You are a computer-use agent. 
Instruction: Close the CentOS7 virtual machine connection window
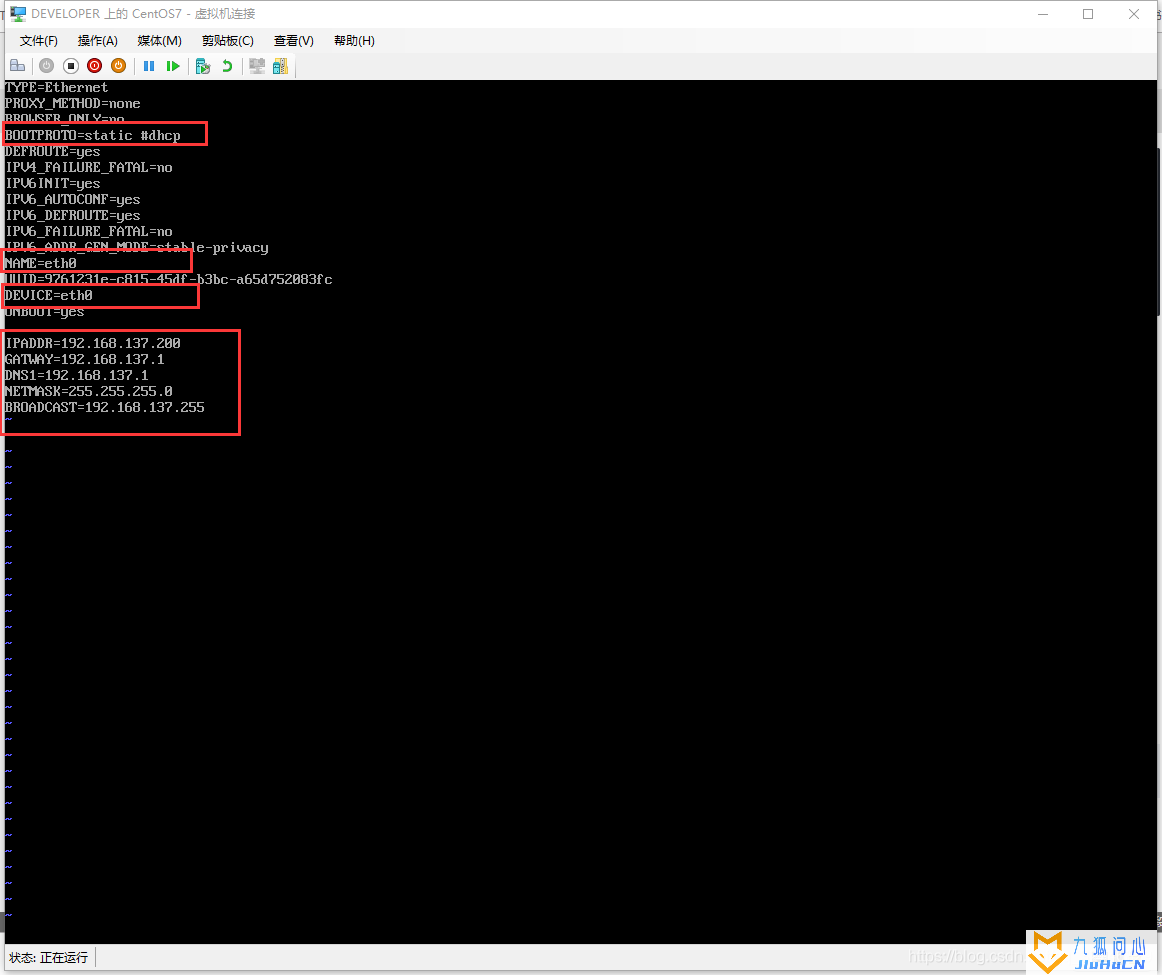[1134, 14]
